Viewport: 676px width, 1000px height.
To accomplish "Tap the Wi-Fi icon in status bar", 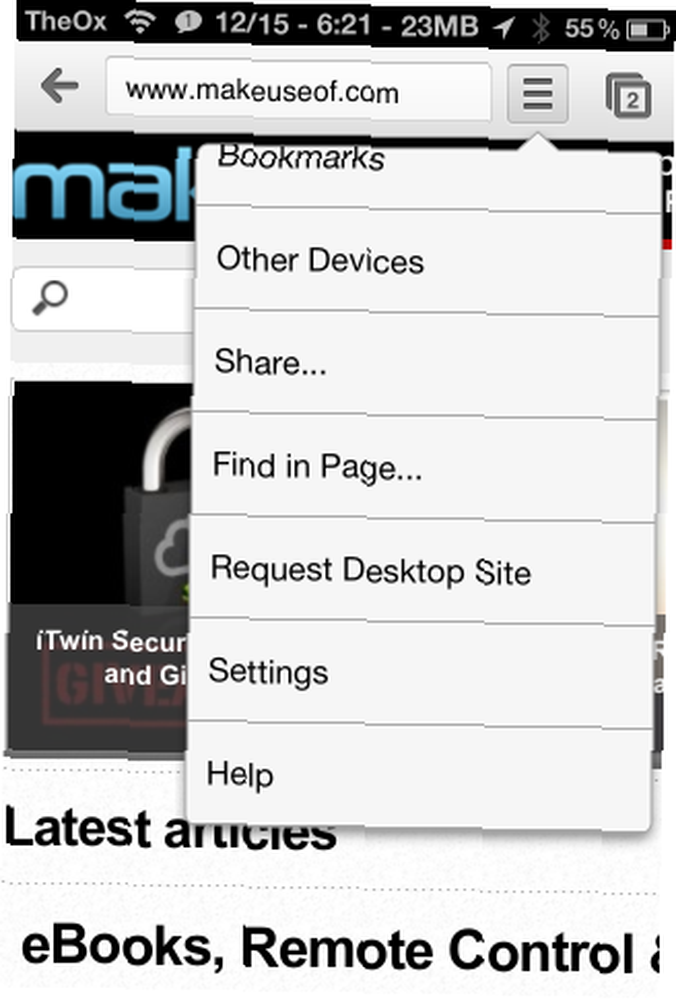I will point(140,22).
